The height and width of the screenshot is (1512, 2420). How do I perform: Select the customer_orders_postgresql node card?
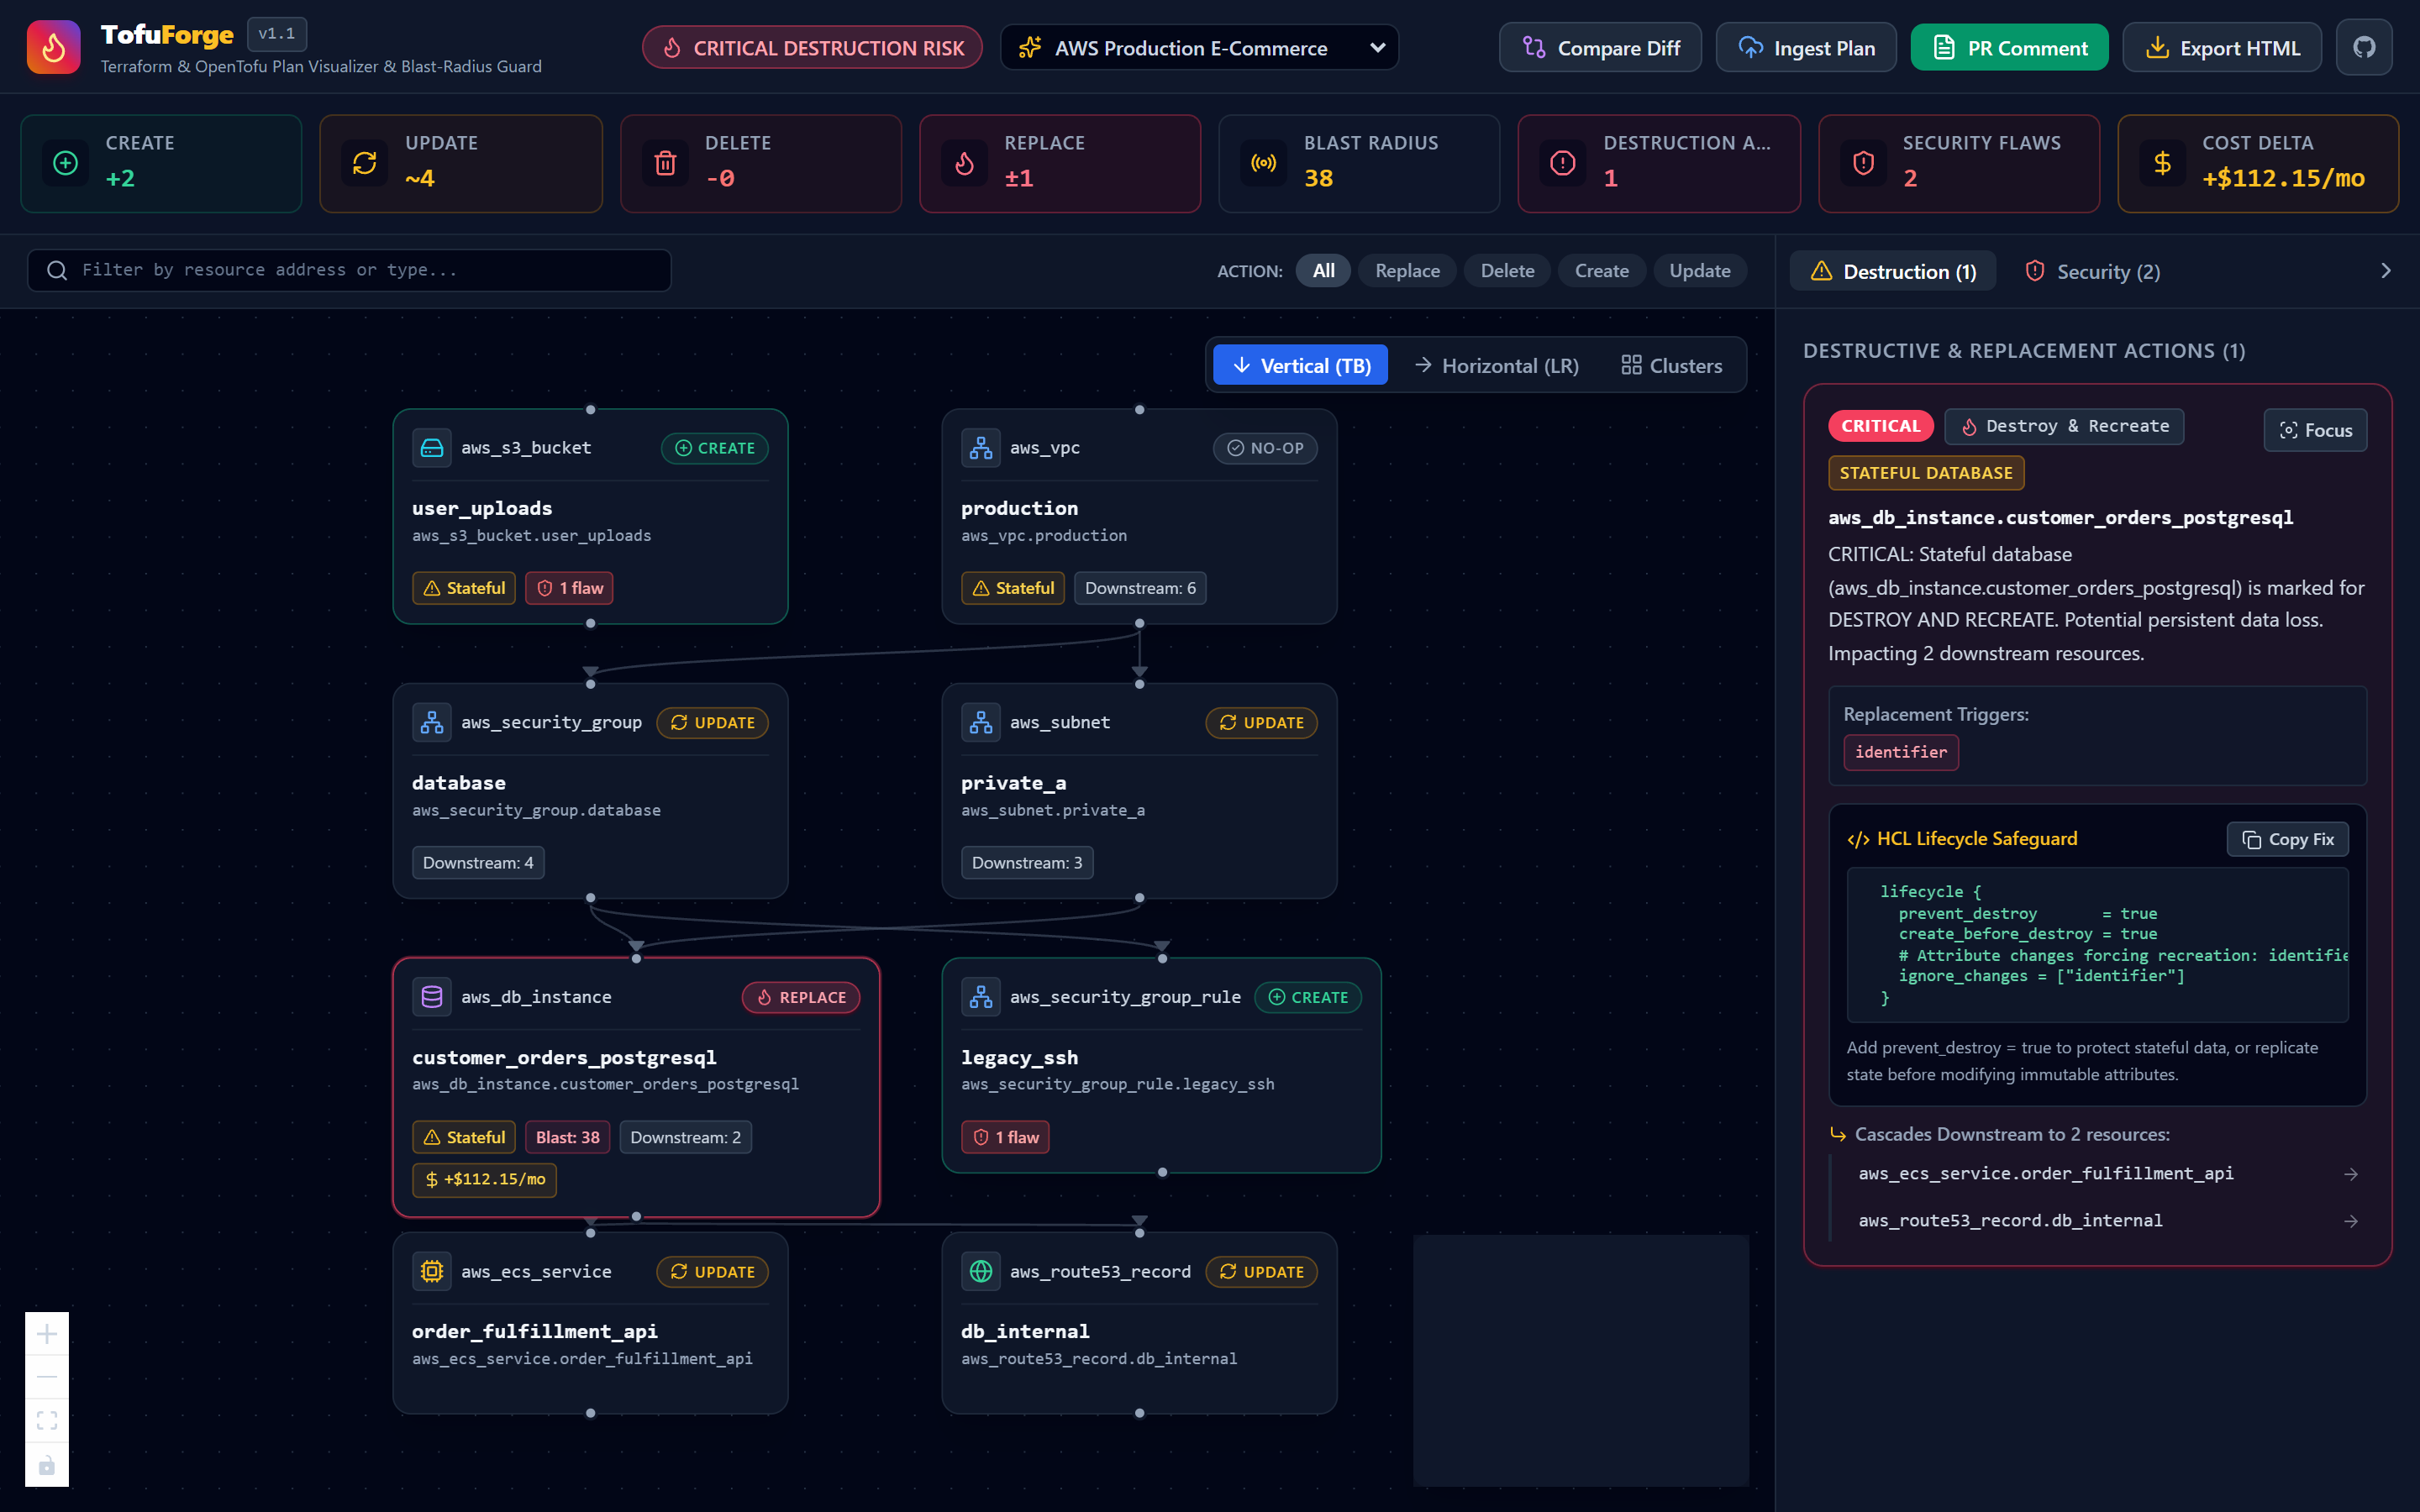coord(636,1087)
